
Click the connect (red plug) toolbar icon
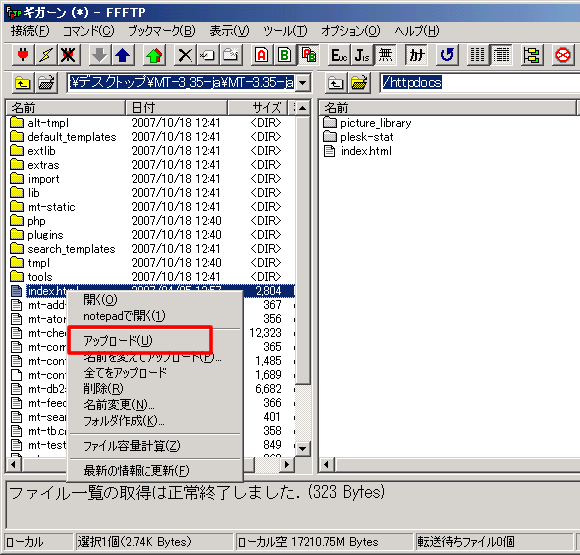click(x=23, y=55)
